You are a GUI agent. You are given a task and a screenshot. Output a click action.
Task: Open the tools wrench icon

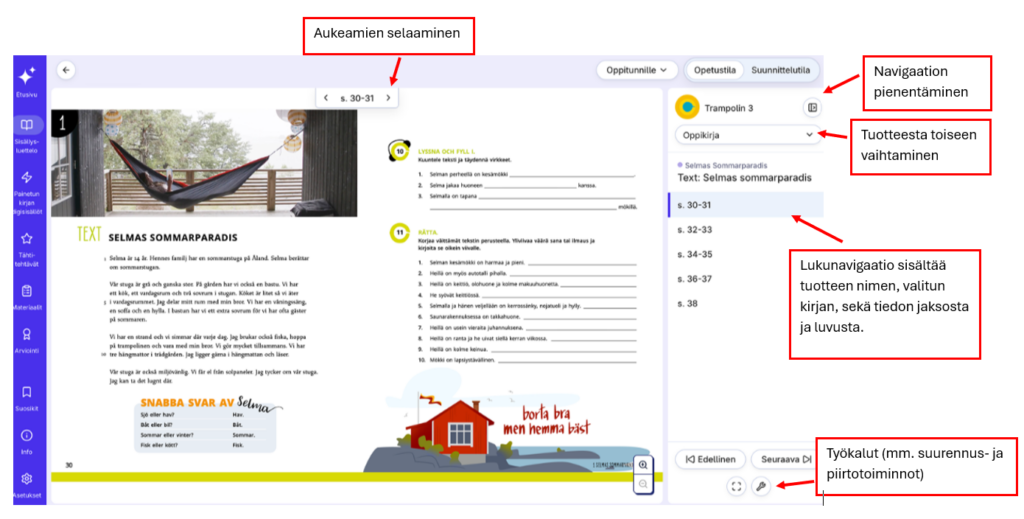point(761,487)
